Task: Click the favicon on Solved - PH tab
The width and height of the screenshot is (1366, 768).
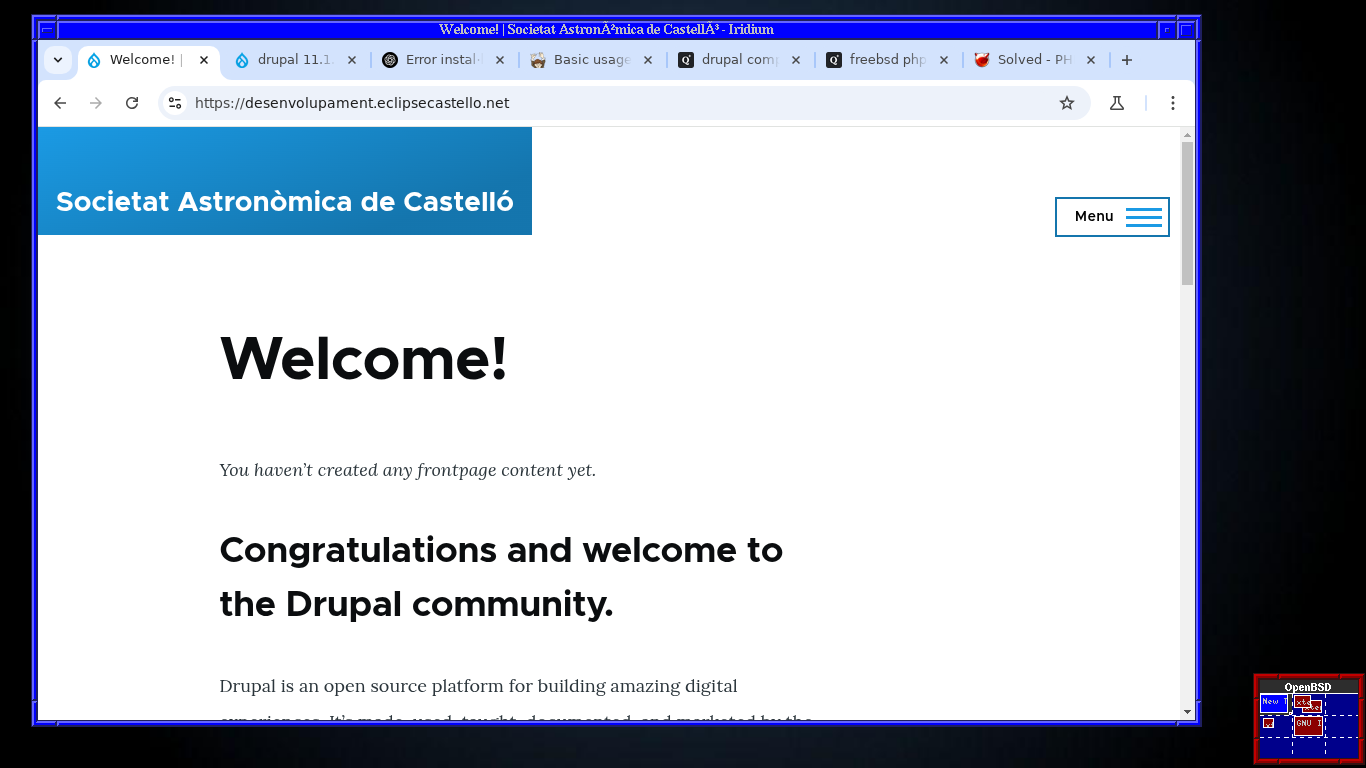Action: pos(982,60)
